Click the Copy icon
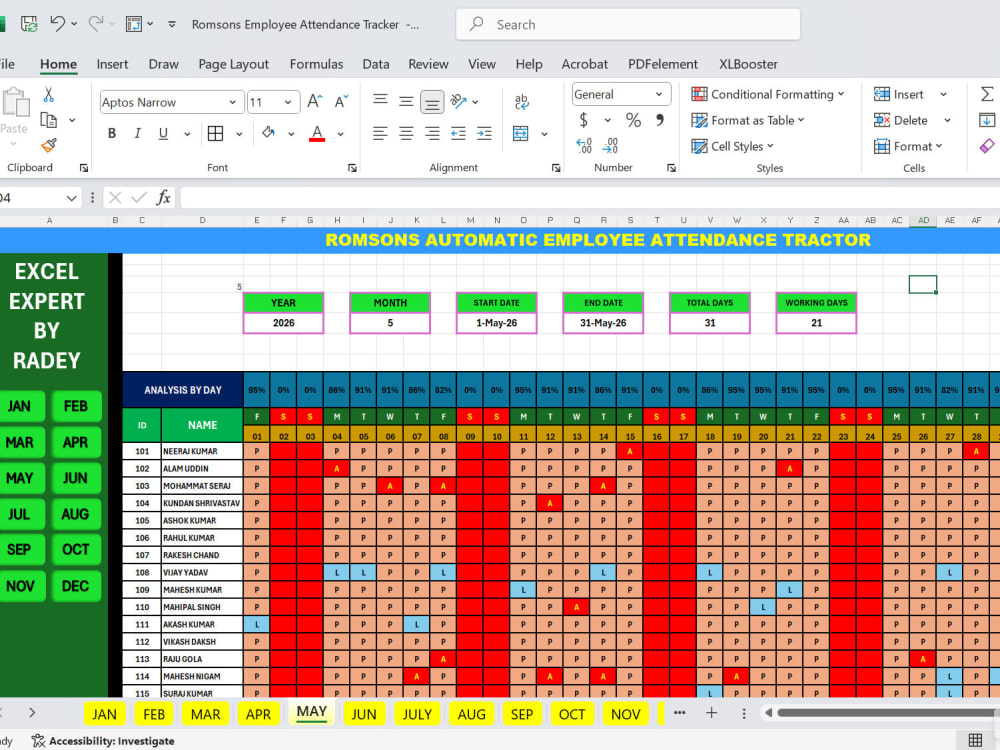 point(48,120)
